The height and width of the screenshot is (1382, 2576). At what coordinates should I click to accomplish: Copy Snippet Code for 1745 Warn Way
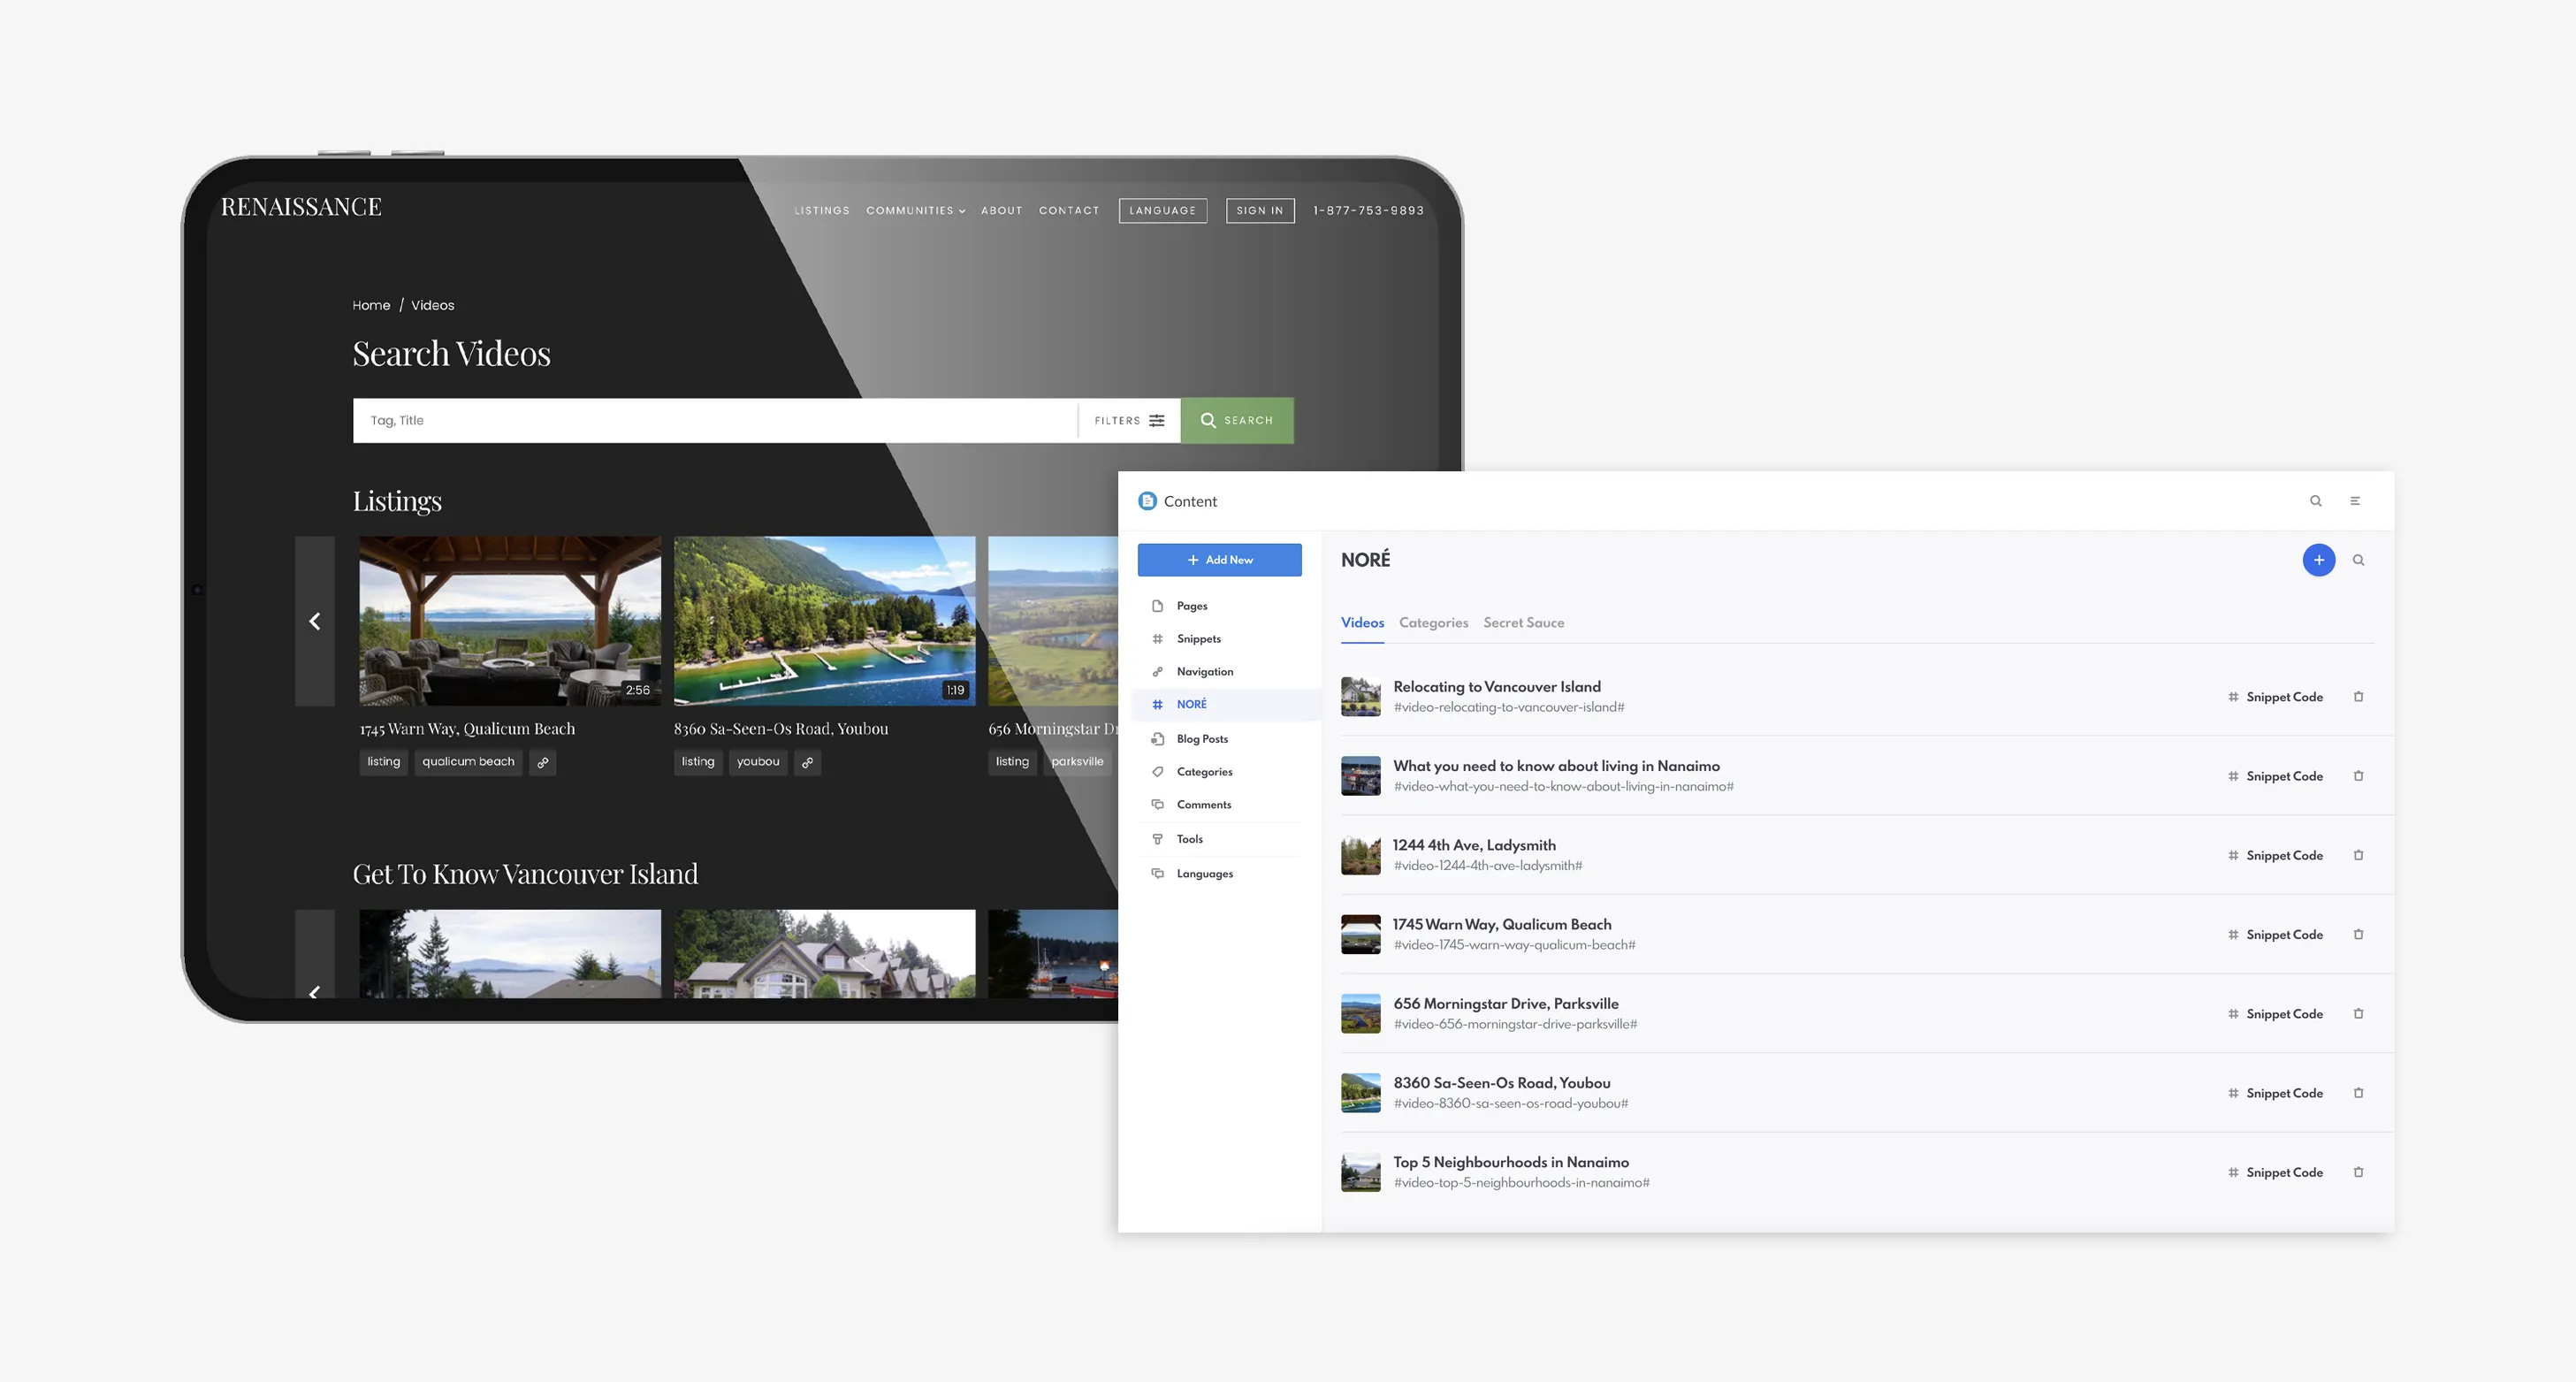pyautogui.click(x=2275, y=934)
